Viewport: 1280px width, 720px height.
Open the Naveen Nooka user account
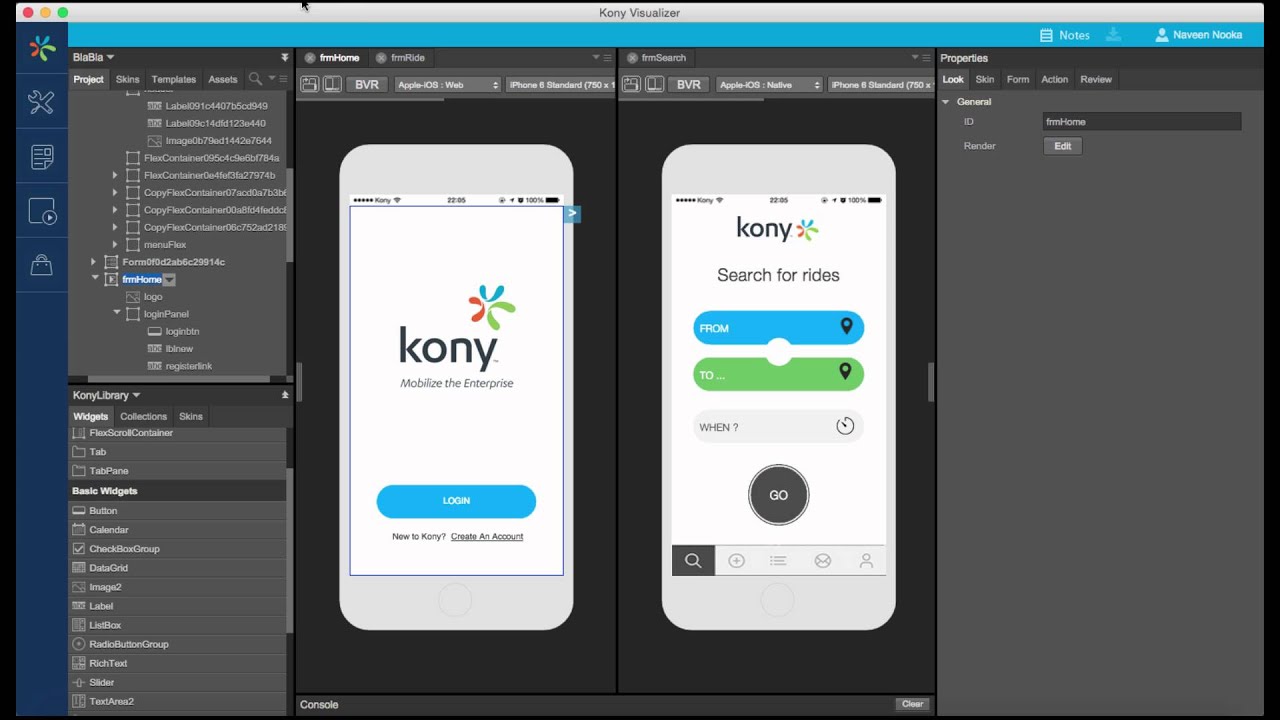[x=1198, y=35]
